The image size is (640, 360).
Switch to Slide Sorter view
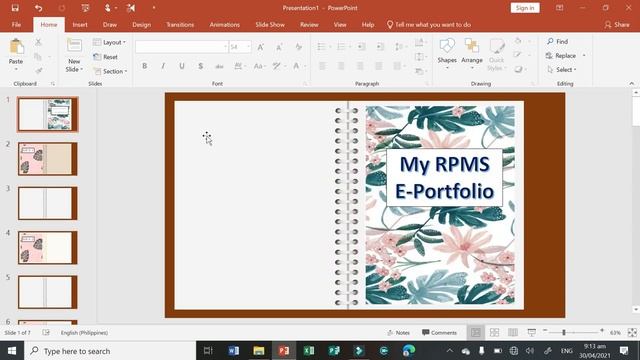tap(494, 333)
